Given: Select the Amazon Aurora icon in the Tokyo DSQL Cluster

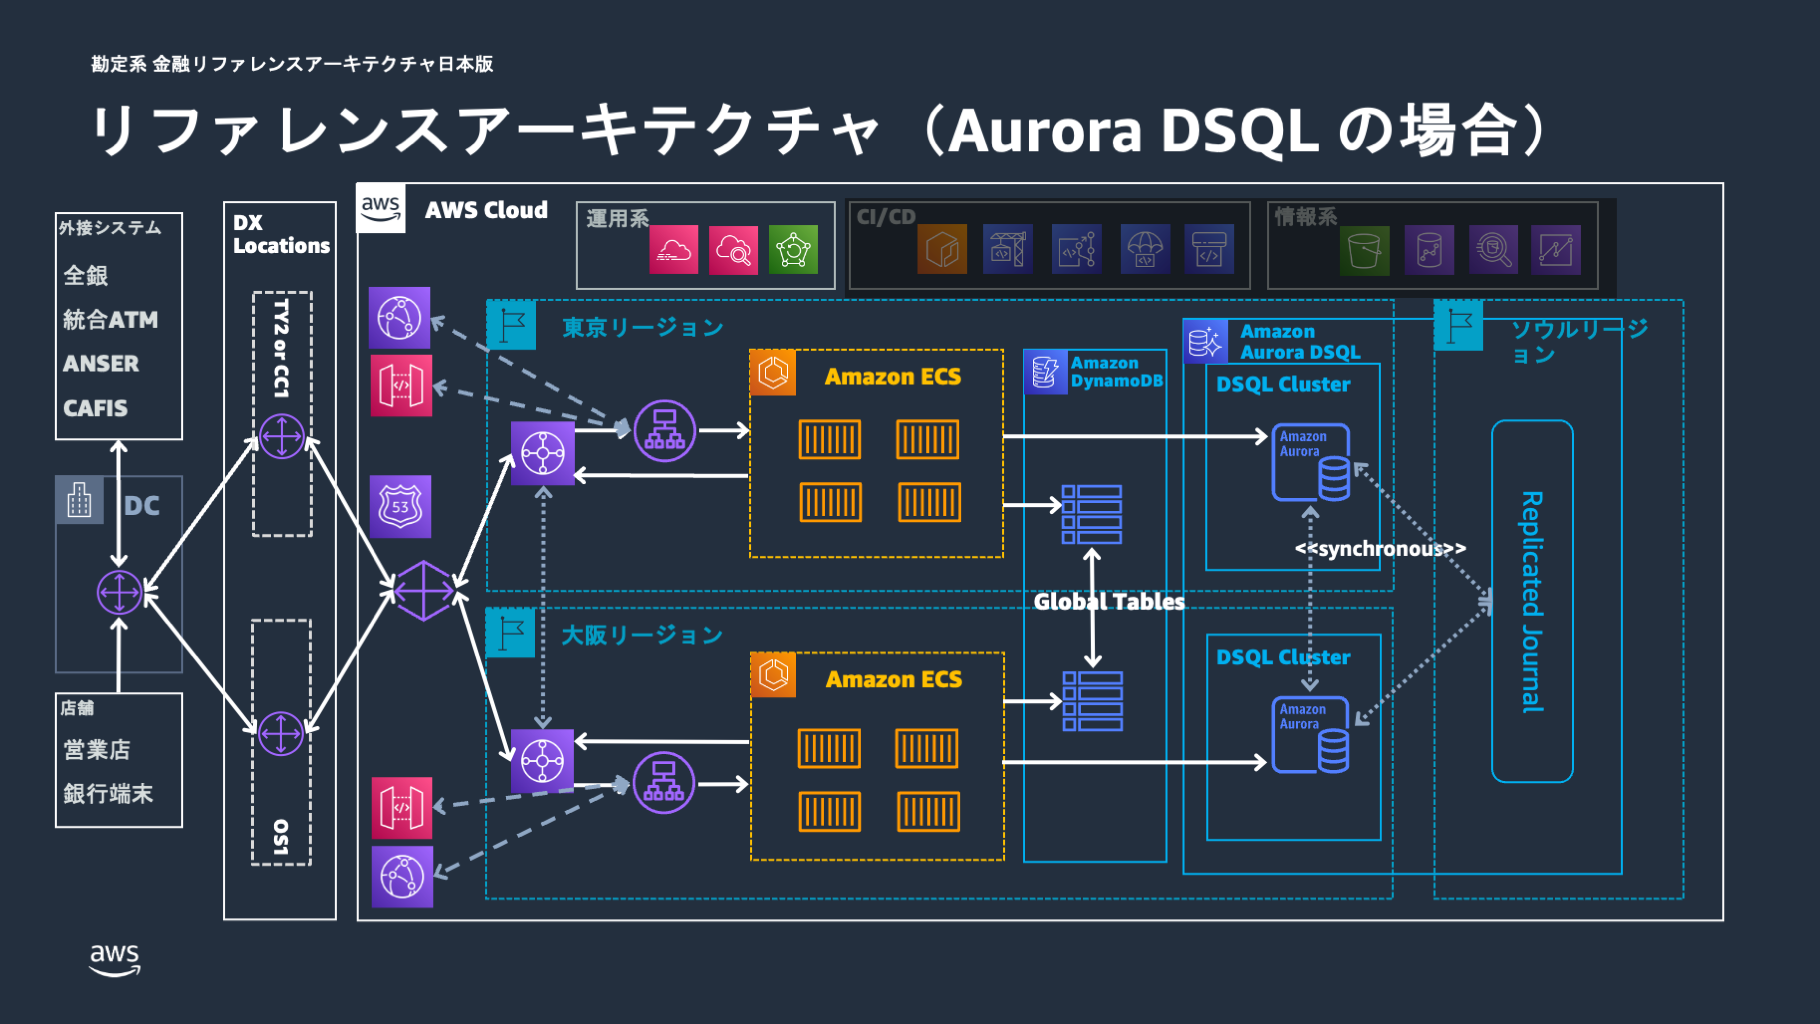Looking at the screenshot, I should coord(1311,462).
